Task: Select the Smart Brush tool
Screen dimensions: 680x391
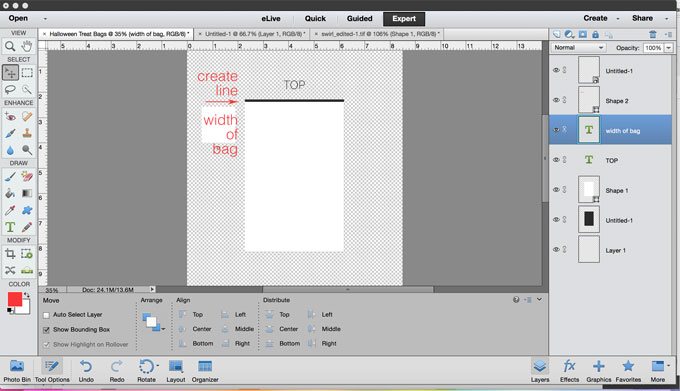Action: [10, 133]
